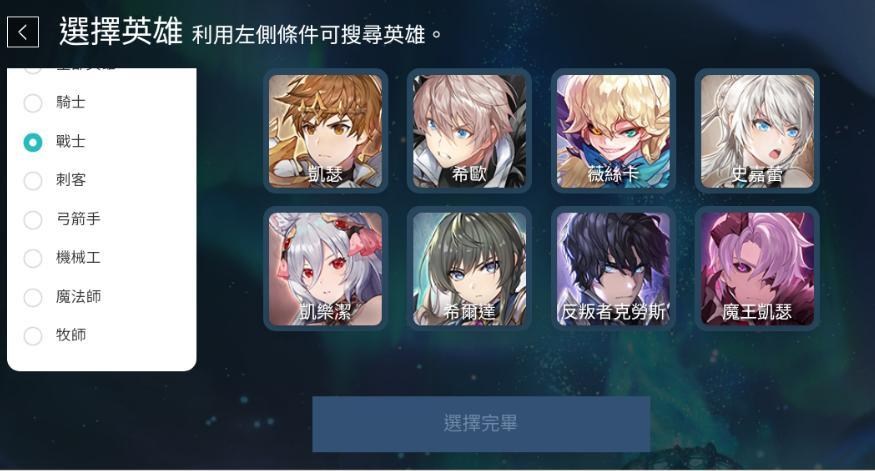Click the 戰士 filter label text
875x471 pixels.
pyautogui.click(x=71, y=142)
